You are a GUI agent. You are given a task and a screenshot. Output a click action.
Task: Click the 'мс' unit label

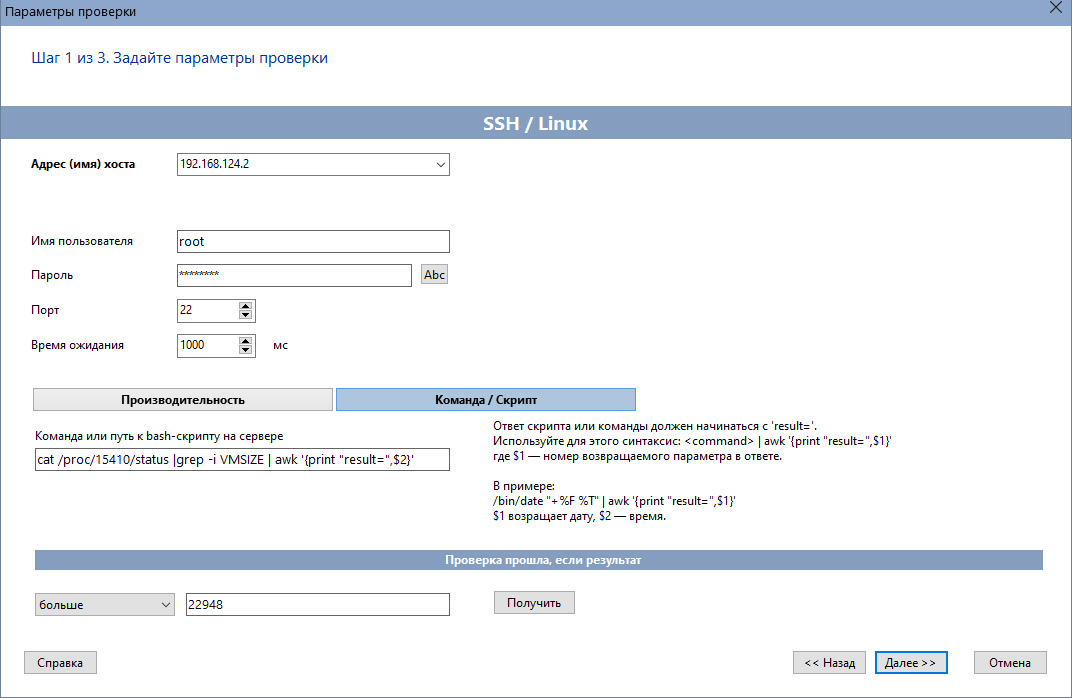280,345
